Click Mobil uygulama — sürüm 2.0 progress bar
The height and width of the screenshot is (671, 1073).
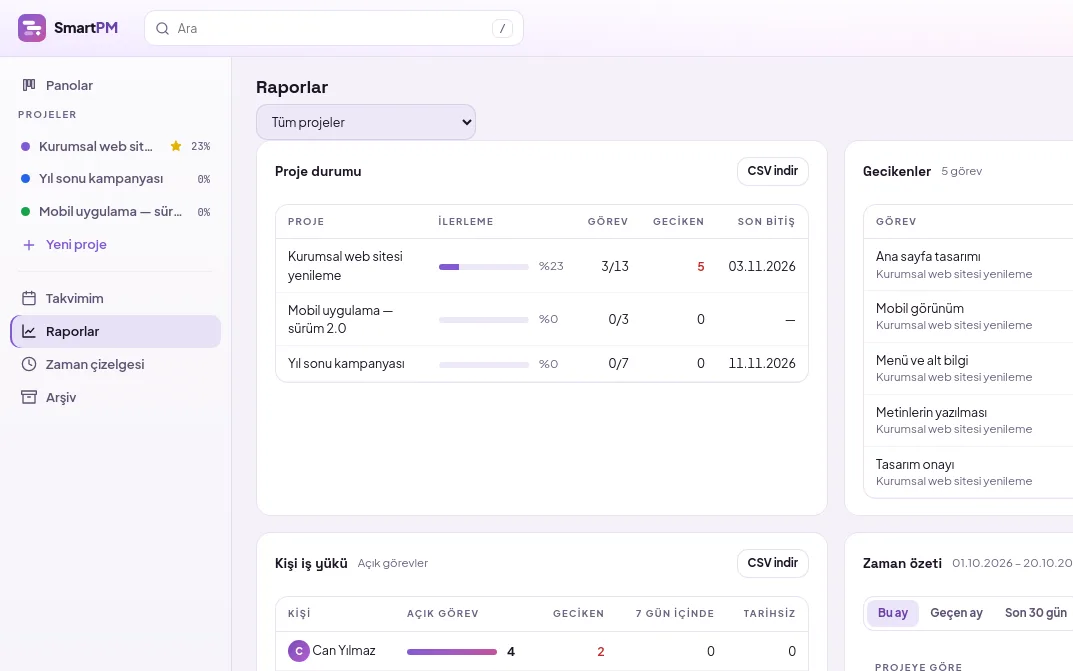tap(483, 319)
